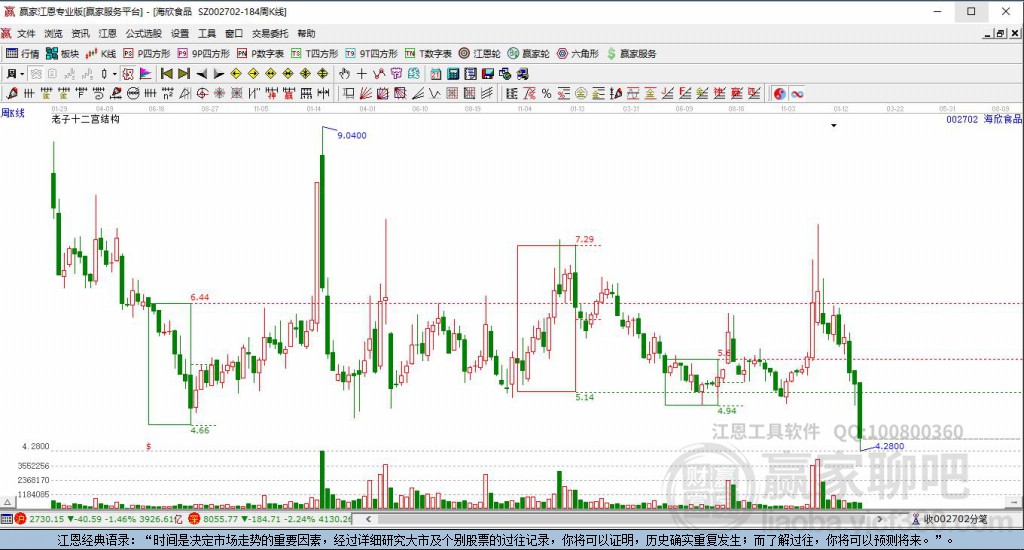Click the horizontal scrollbar below chart
This screenshot has width=1024, height=550.
click(x=626, y=519)
